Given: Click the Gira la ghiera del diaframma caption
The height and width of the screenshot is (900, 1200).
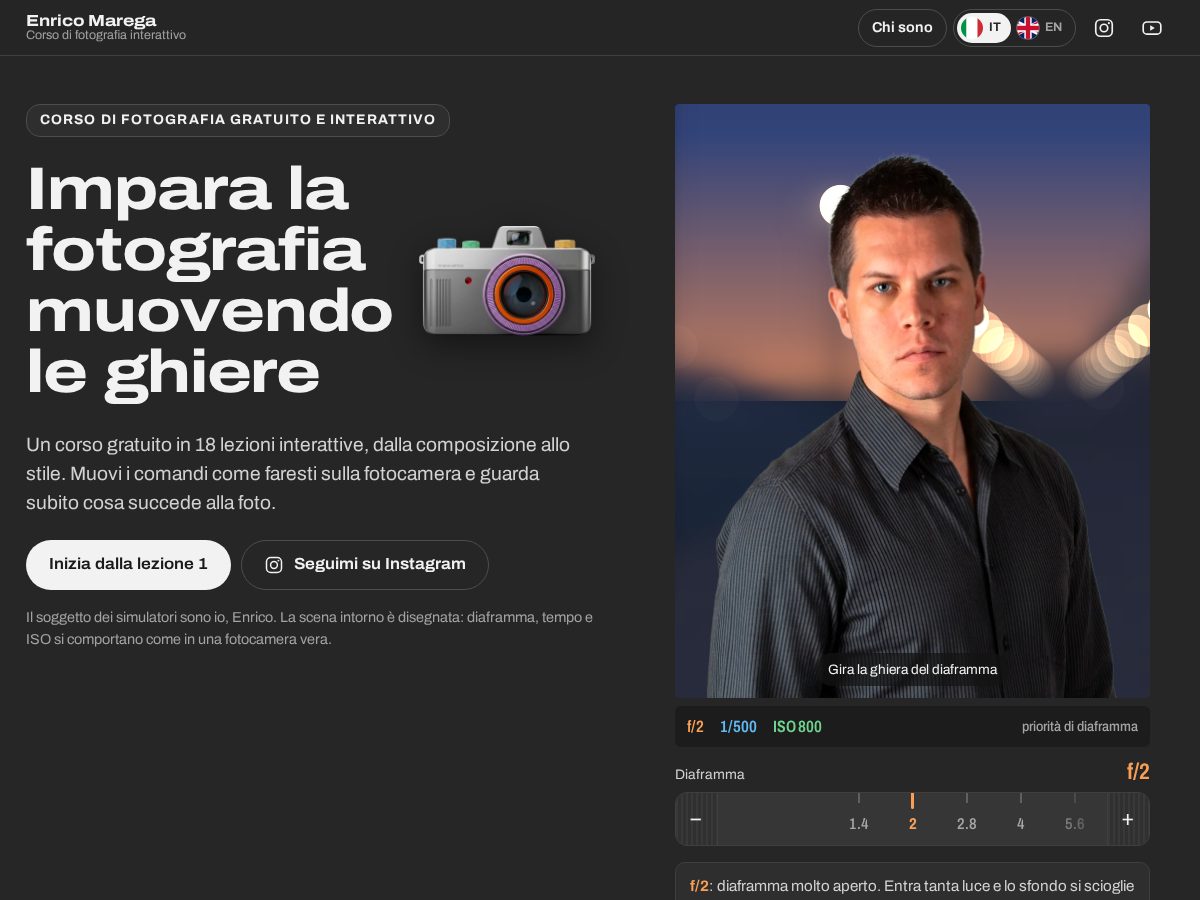Looking at the screenshot, I should pos(912,669).
